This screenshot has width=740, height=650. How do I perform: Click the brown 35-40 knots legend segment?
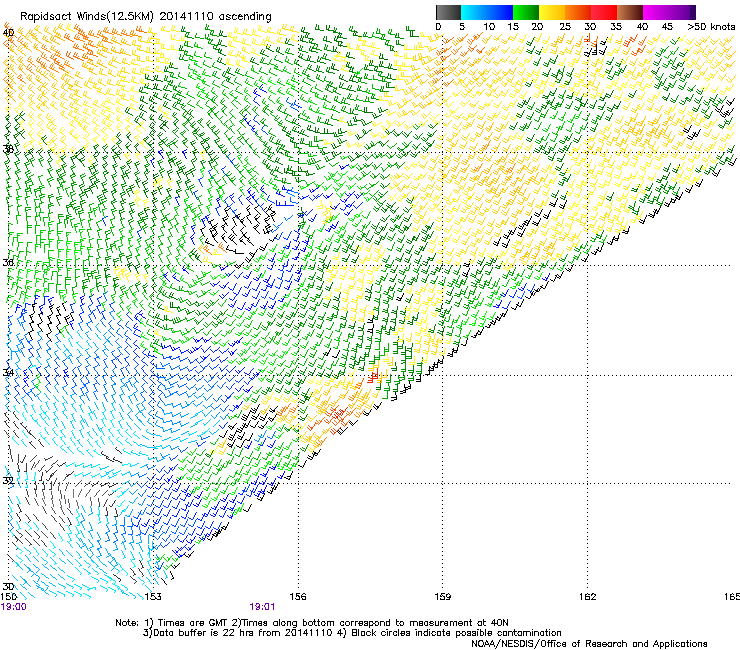(x=630, y=12)
